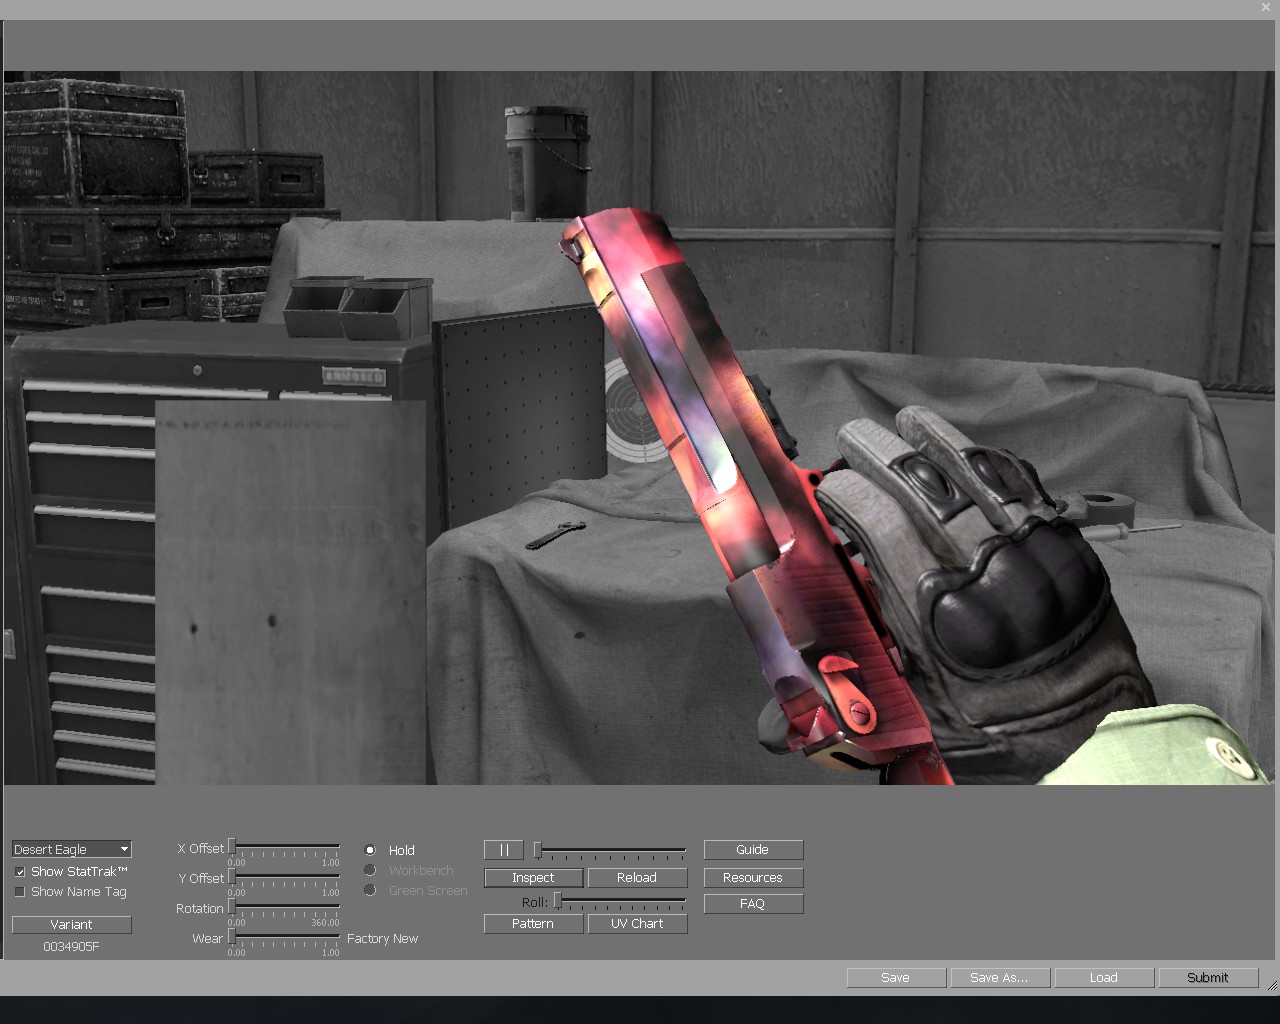Viewport: 1280px width, 1024px height.
Task: Toggle the Show StatTrak checkbox
Action: tap(20, 872)
